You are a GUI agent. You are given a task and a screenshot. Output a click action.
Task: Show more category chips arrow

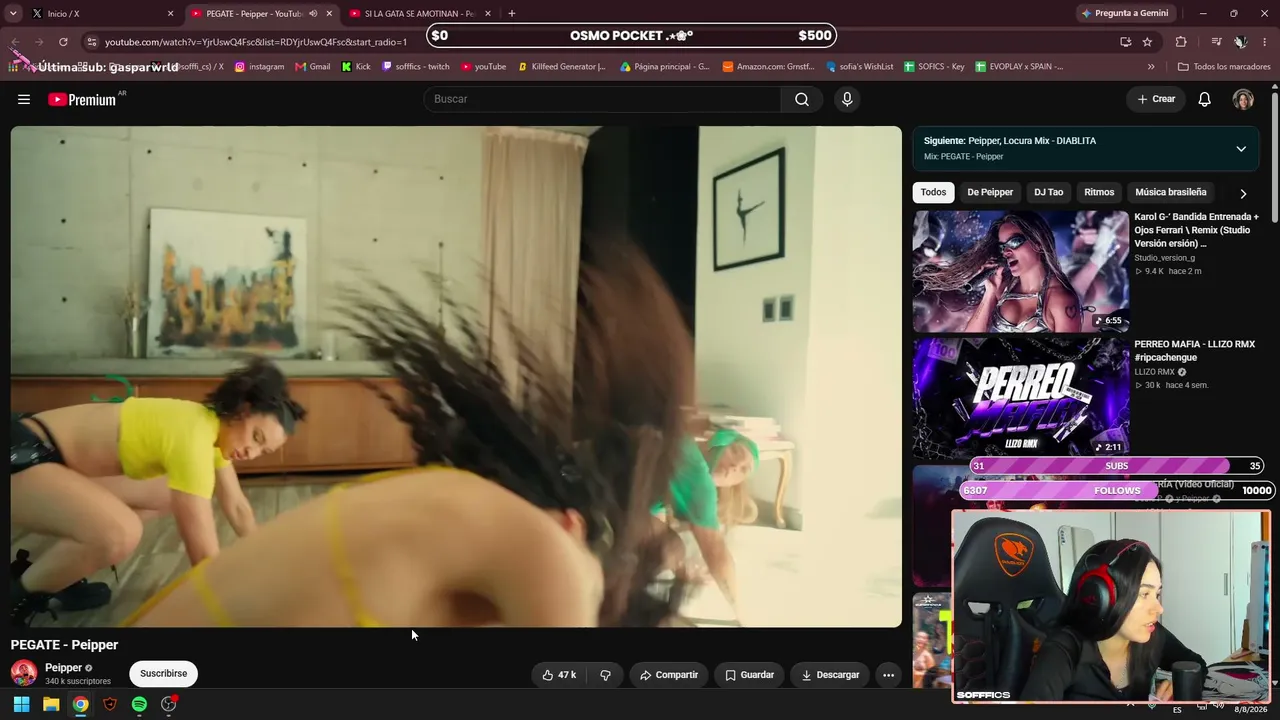[1243, 193]
